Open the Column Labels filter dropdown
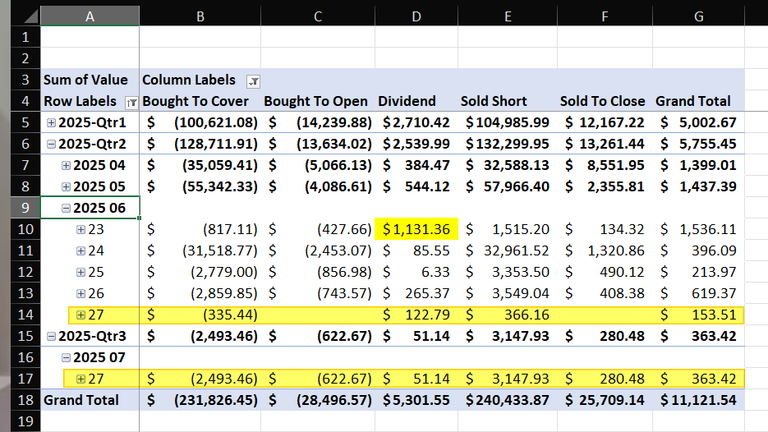 point(253,81)
